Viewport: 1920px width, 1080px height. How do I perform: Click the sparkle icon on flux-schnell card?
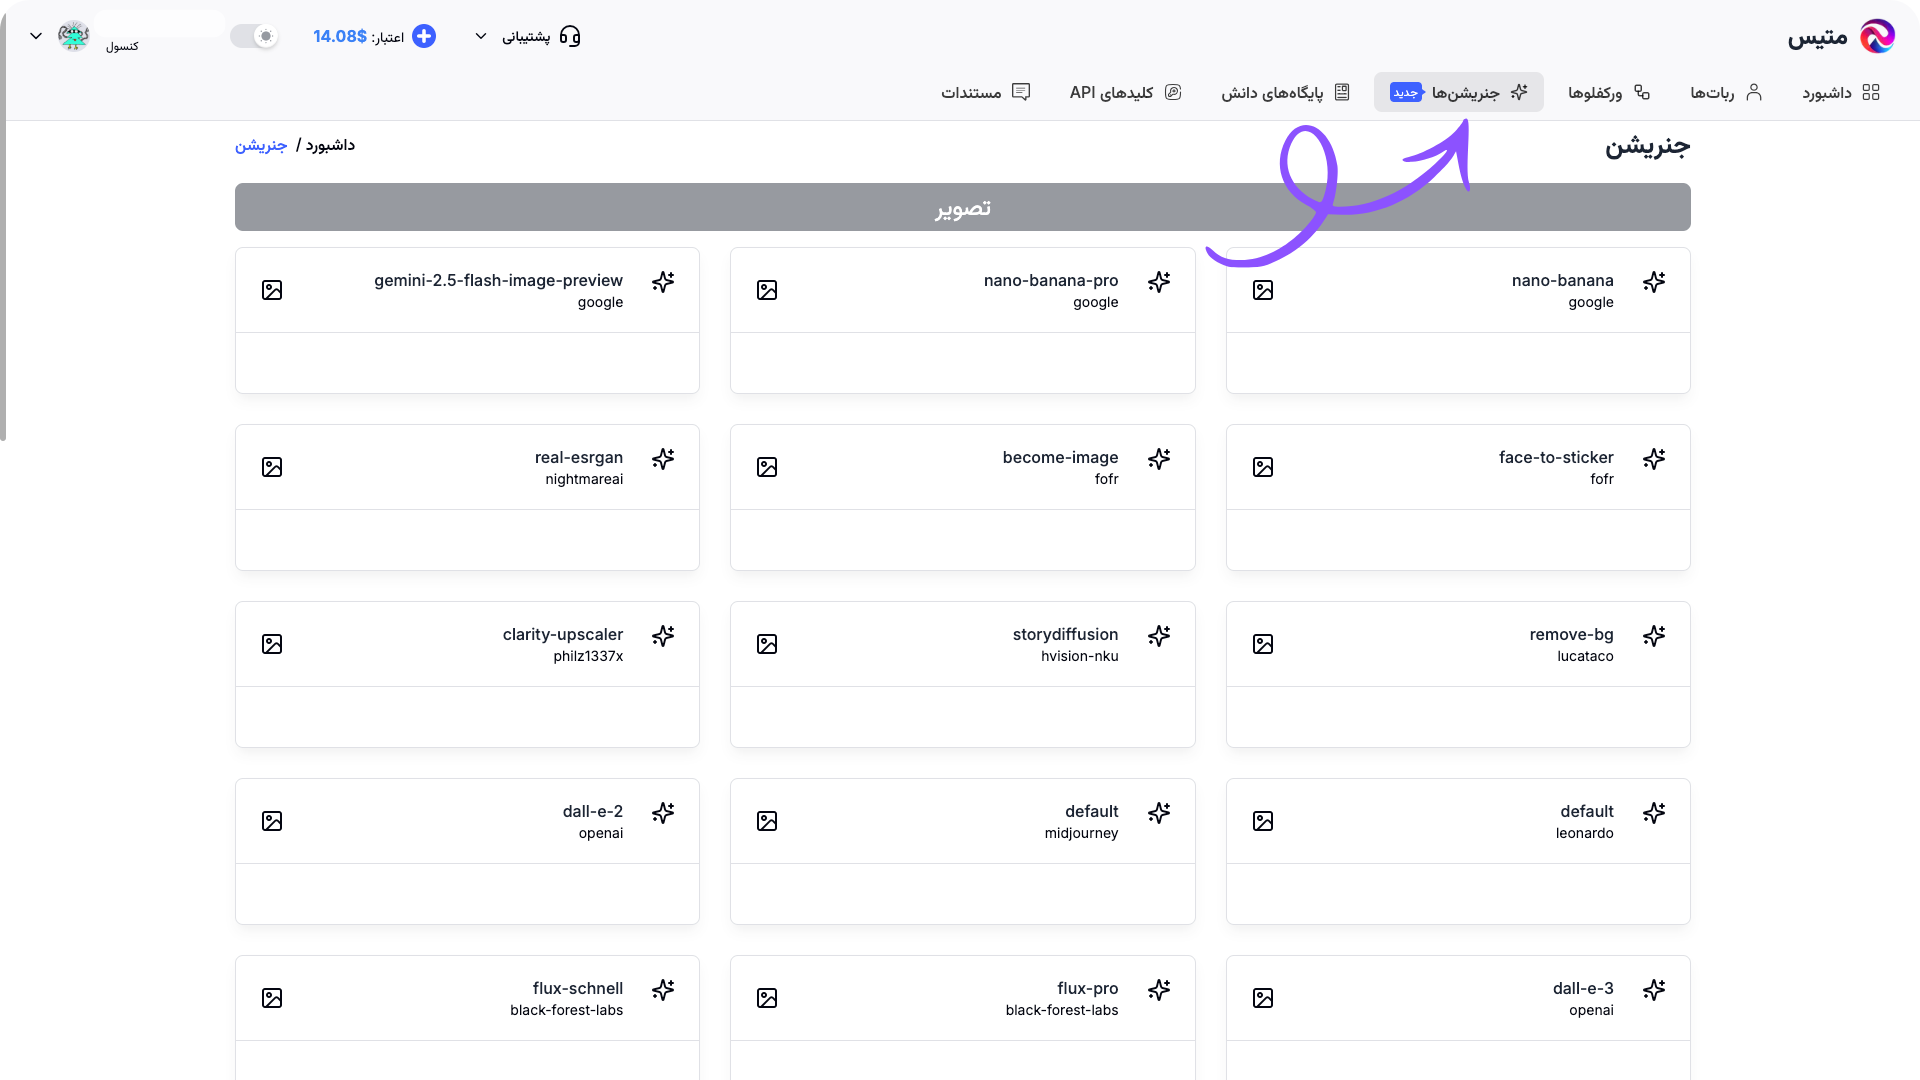[663, 990]
